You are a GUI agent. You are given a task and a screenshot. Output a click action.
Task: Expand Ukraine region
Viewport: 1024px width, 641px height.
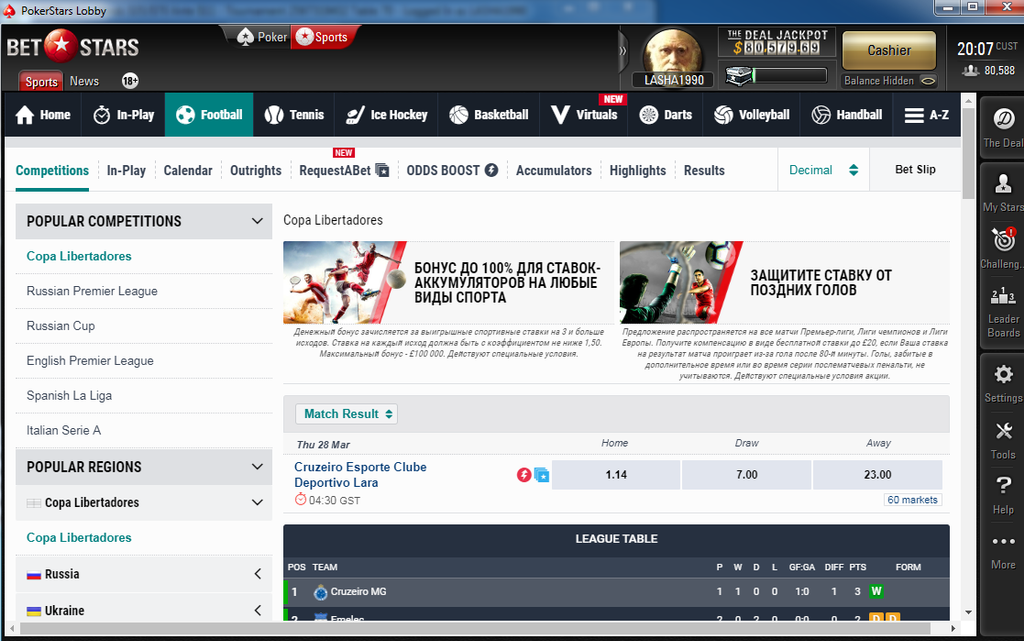[257, 610]
